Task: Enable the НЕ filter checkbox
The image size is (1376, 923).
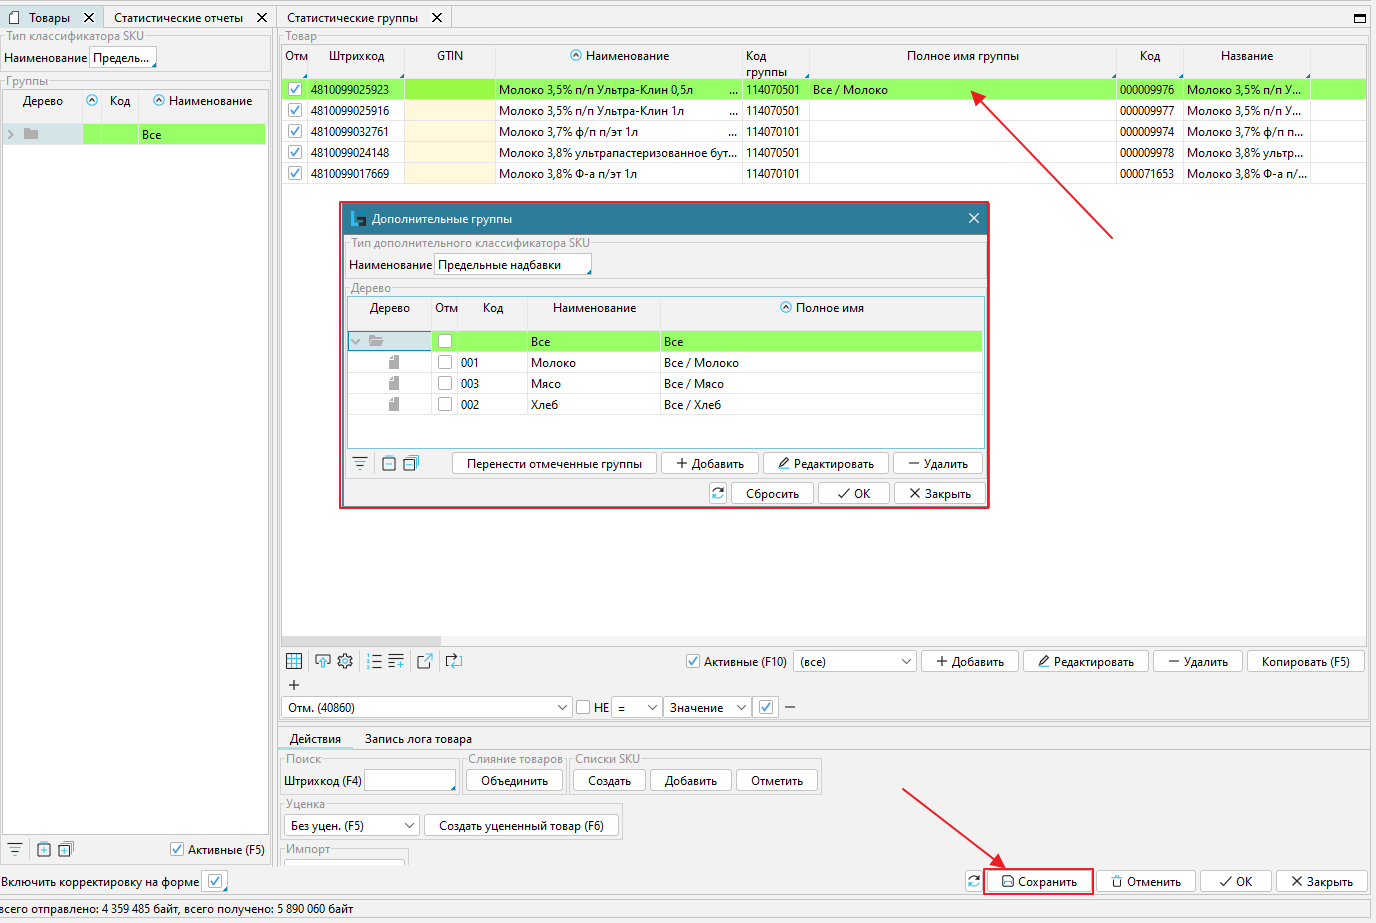Action: click(x=583, y=707)
